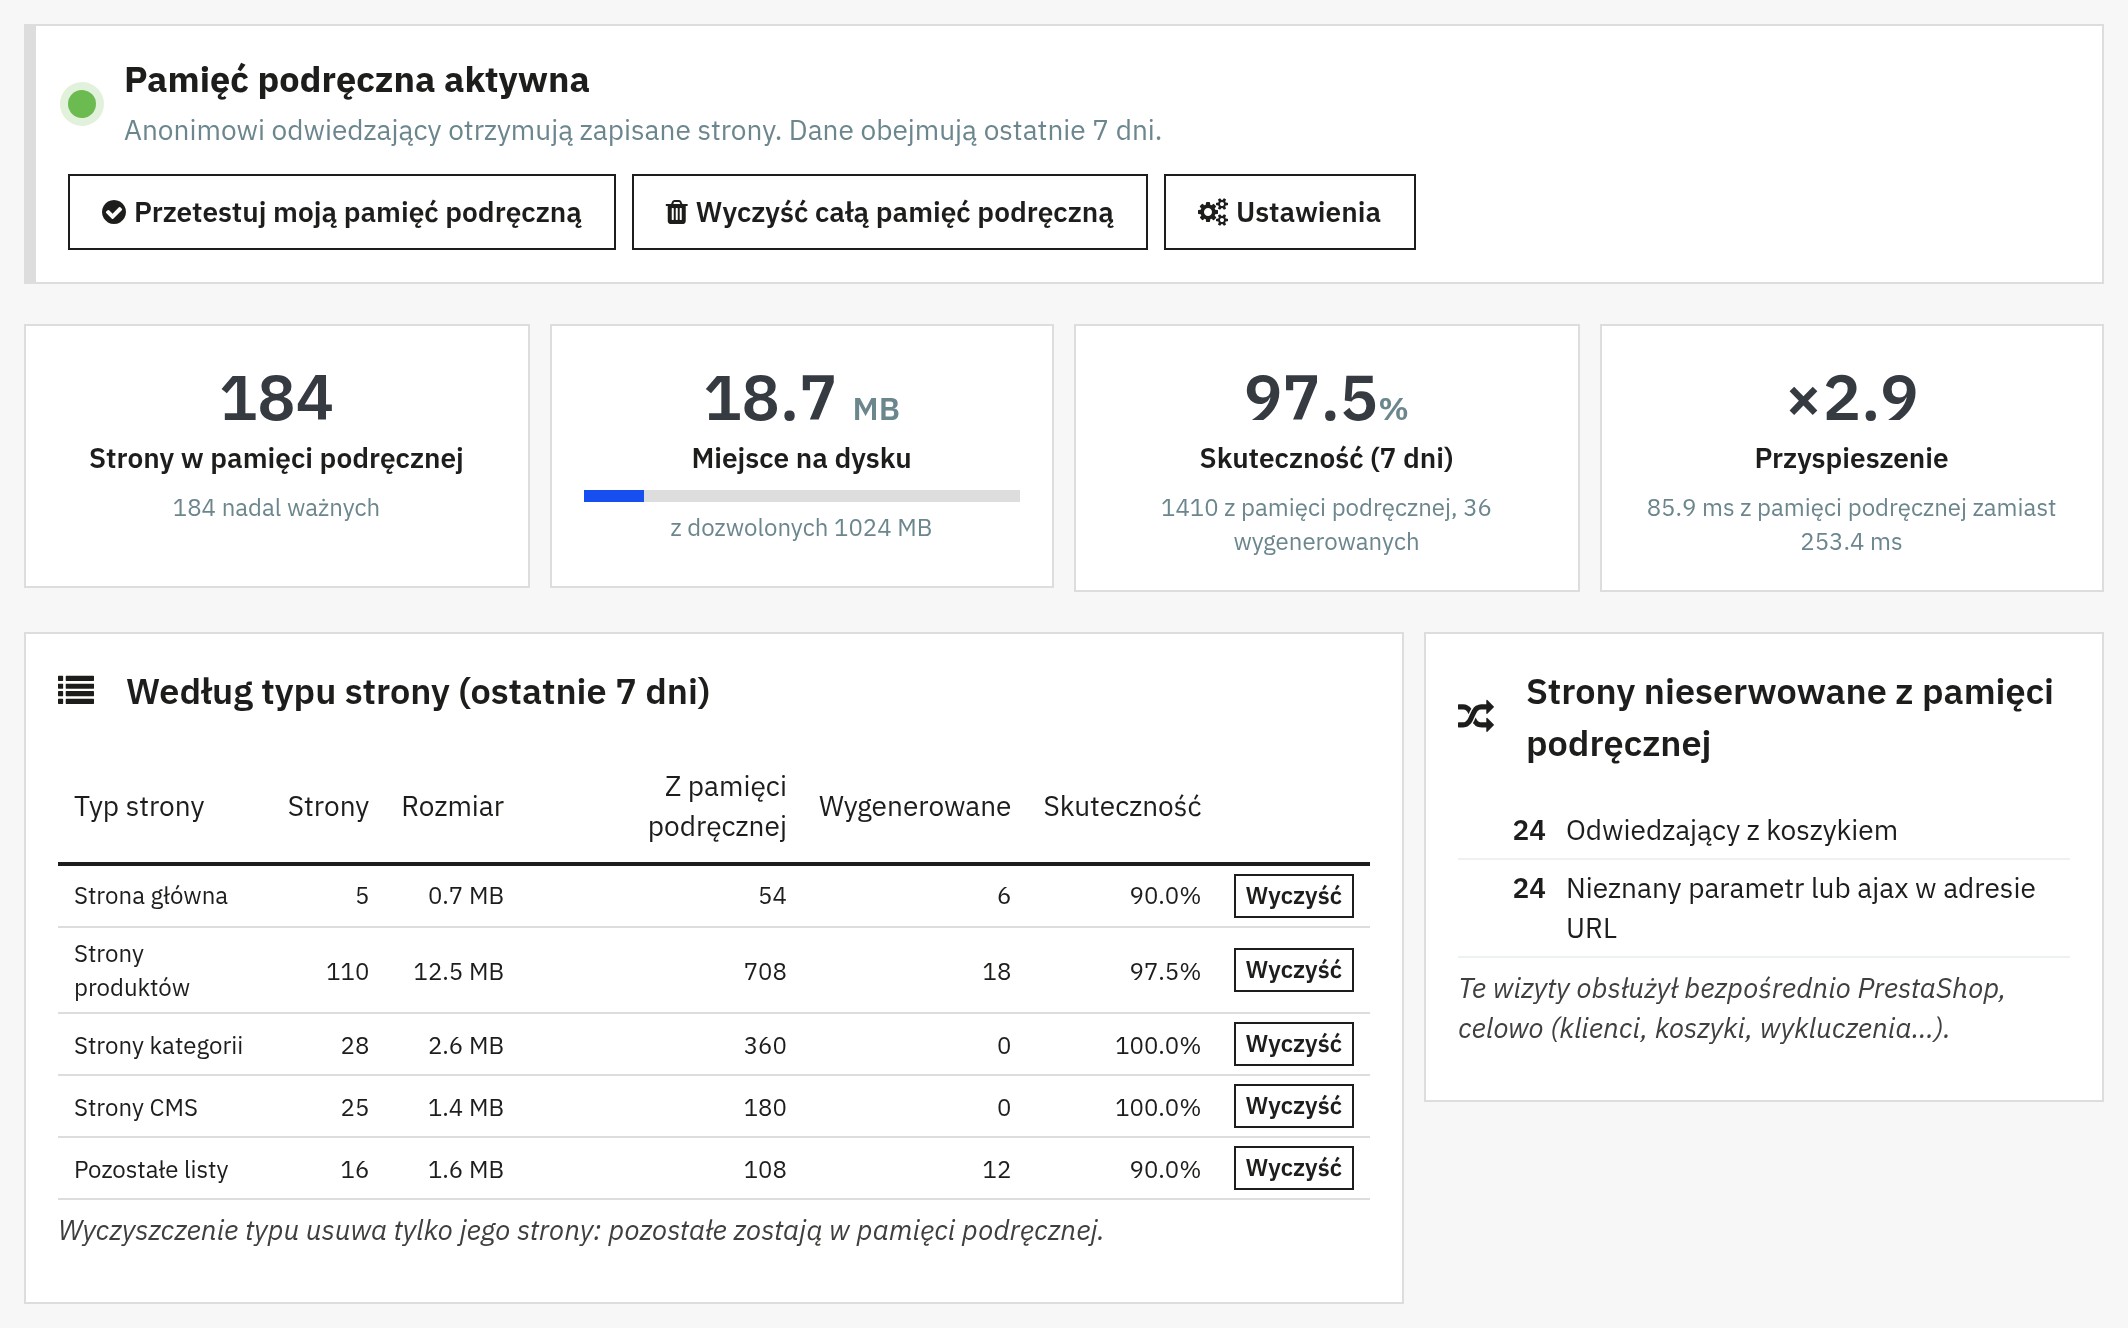Click 'Strony' column header
This screenshot has width=2128, height=1328.
pos(328,806)
